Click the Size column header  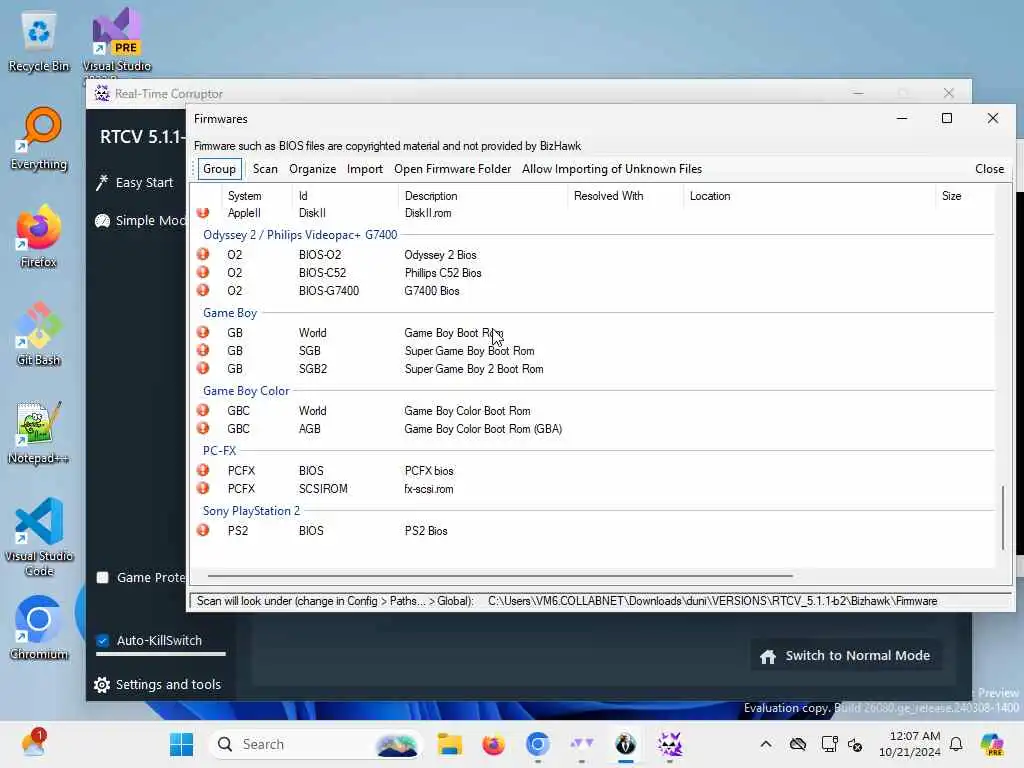click(x=952, y=196)
